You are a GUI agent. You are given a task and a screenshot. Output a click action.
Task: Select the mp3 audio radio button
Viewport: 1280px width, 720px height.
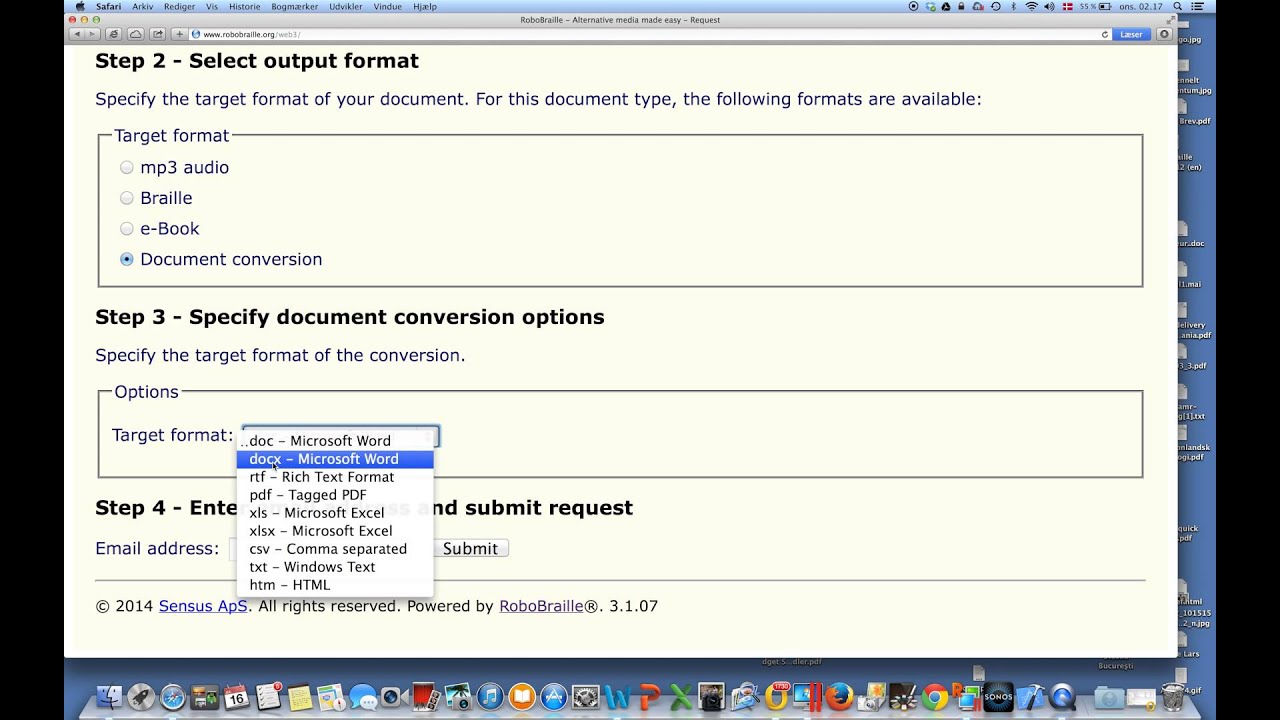tap(126, 167)
